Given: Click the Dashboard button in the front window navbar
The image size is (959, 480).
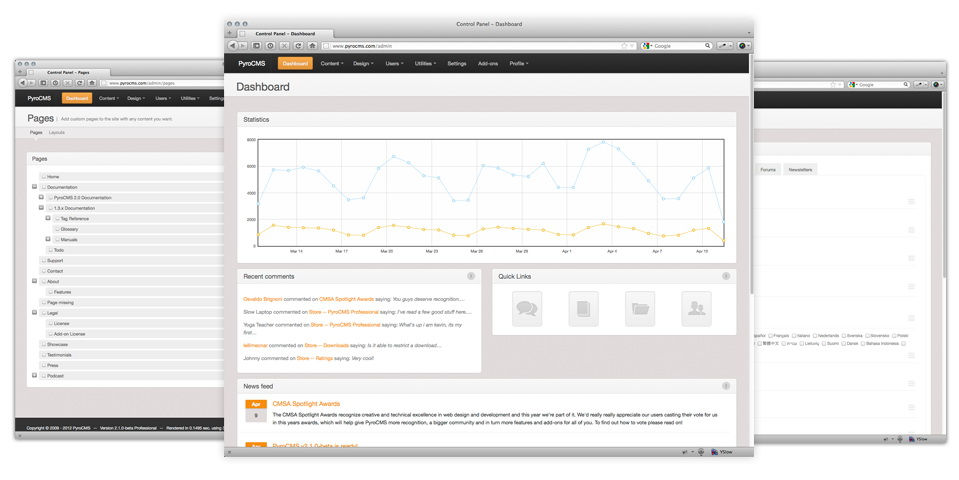Looking at the screenshot, I should click(x=295, y=64).
